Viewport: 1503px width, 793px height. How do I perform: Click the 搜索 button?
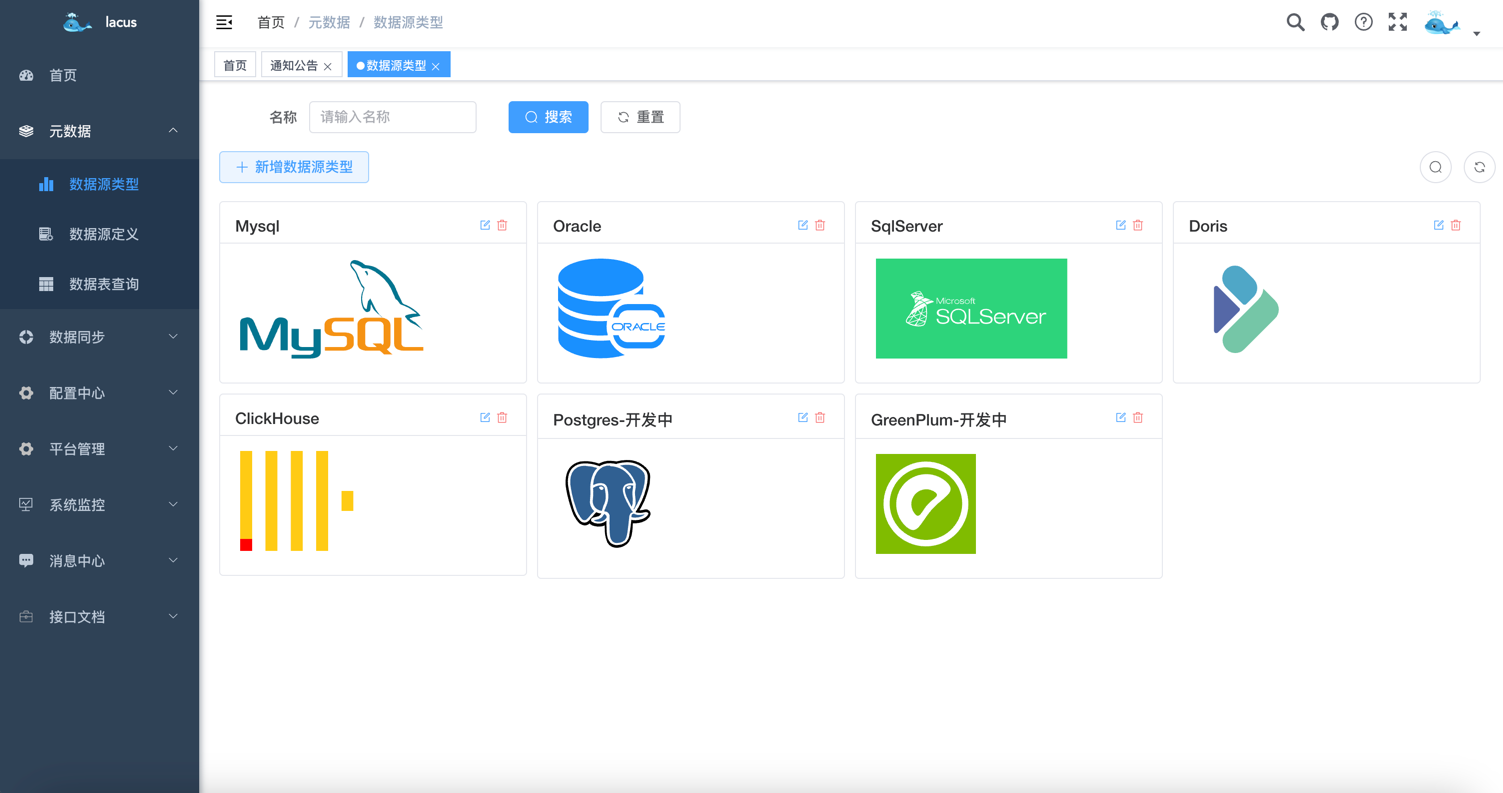(x=548, y=117)
